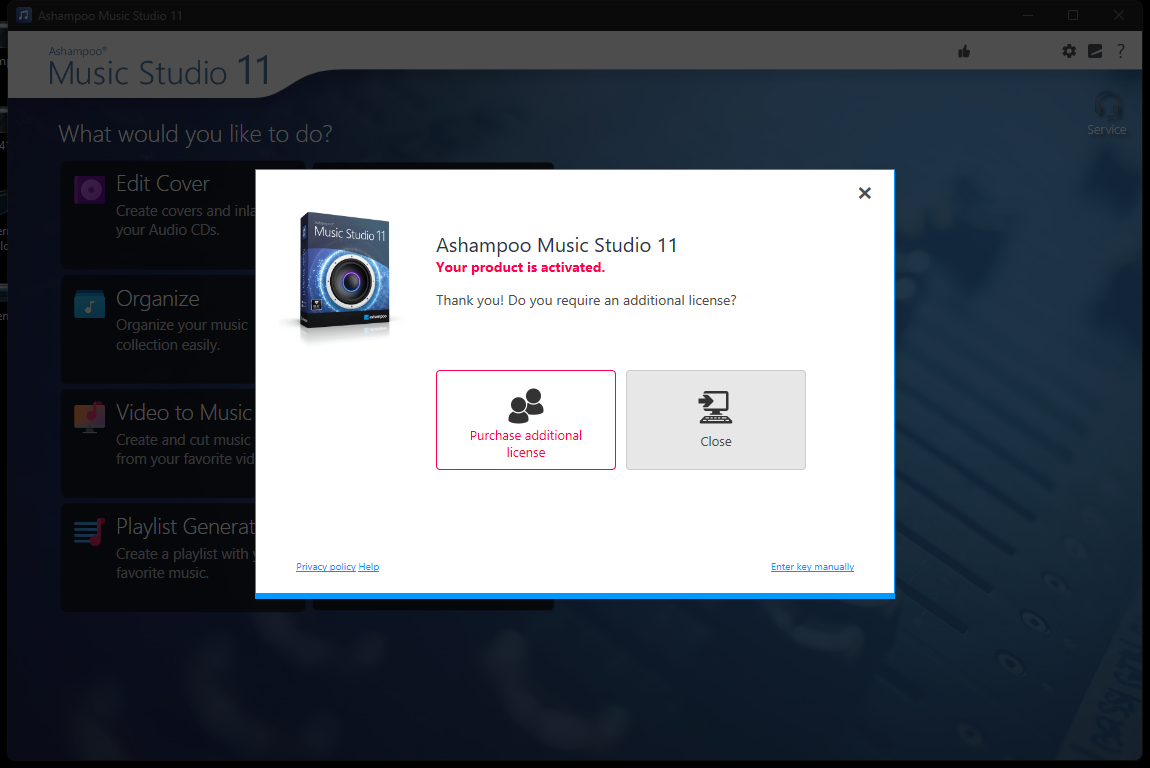Open the Service headphones icon

[1107, 114]
